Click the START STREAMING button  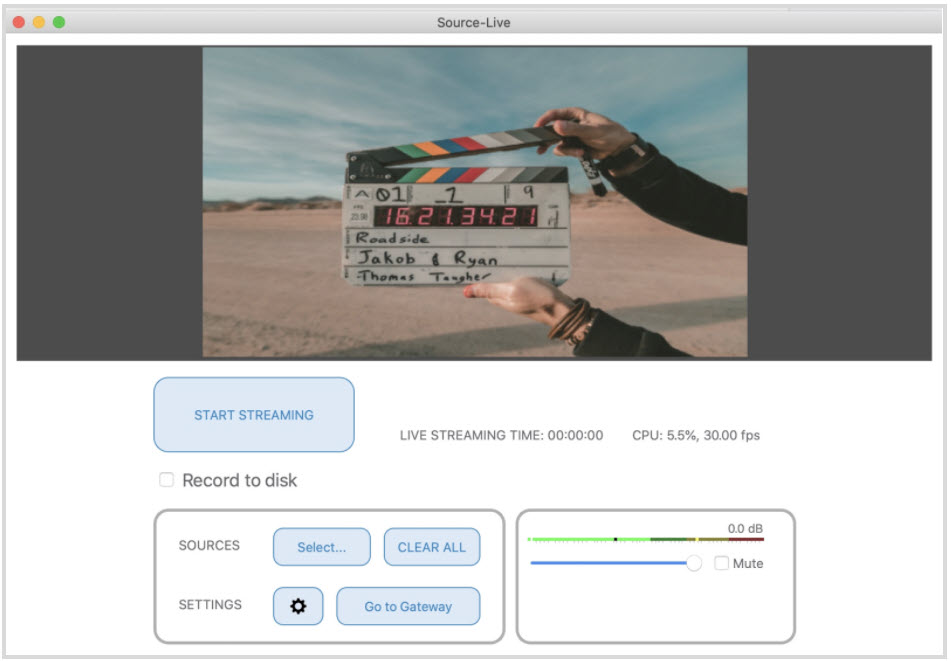(254, 415)
